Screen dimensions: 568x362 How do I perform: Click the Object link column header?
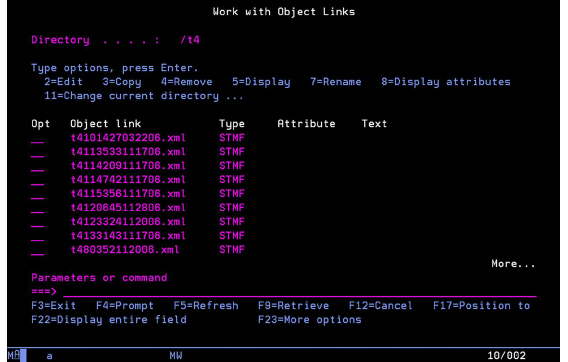pyautogui.click(x=106, y=124)
